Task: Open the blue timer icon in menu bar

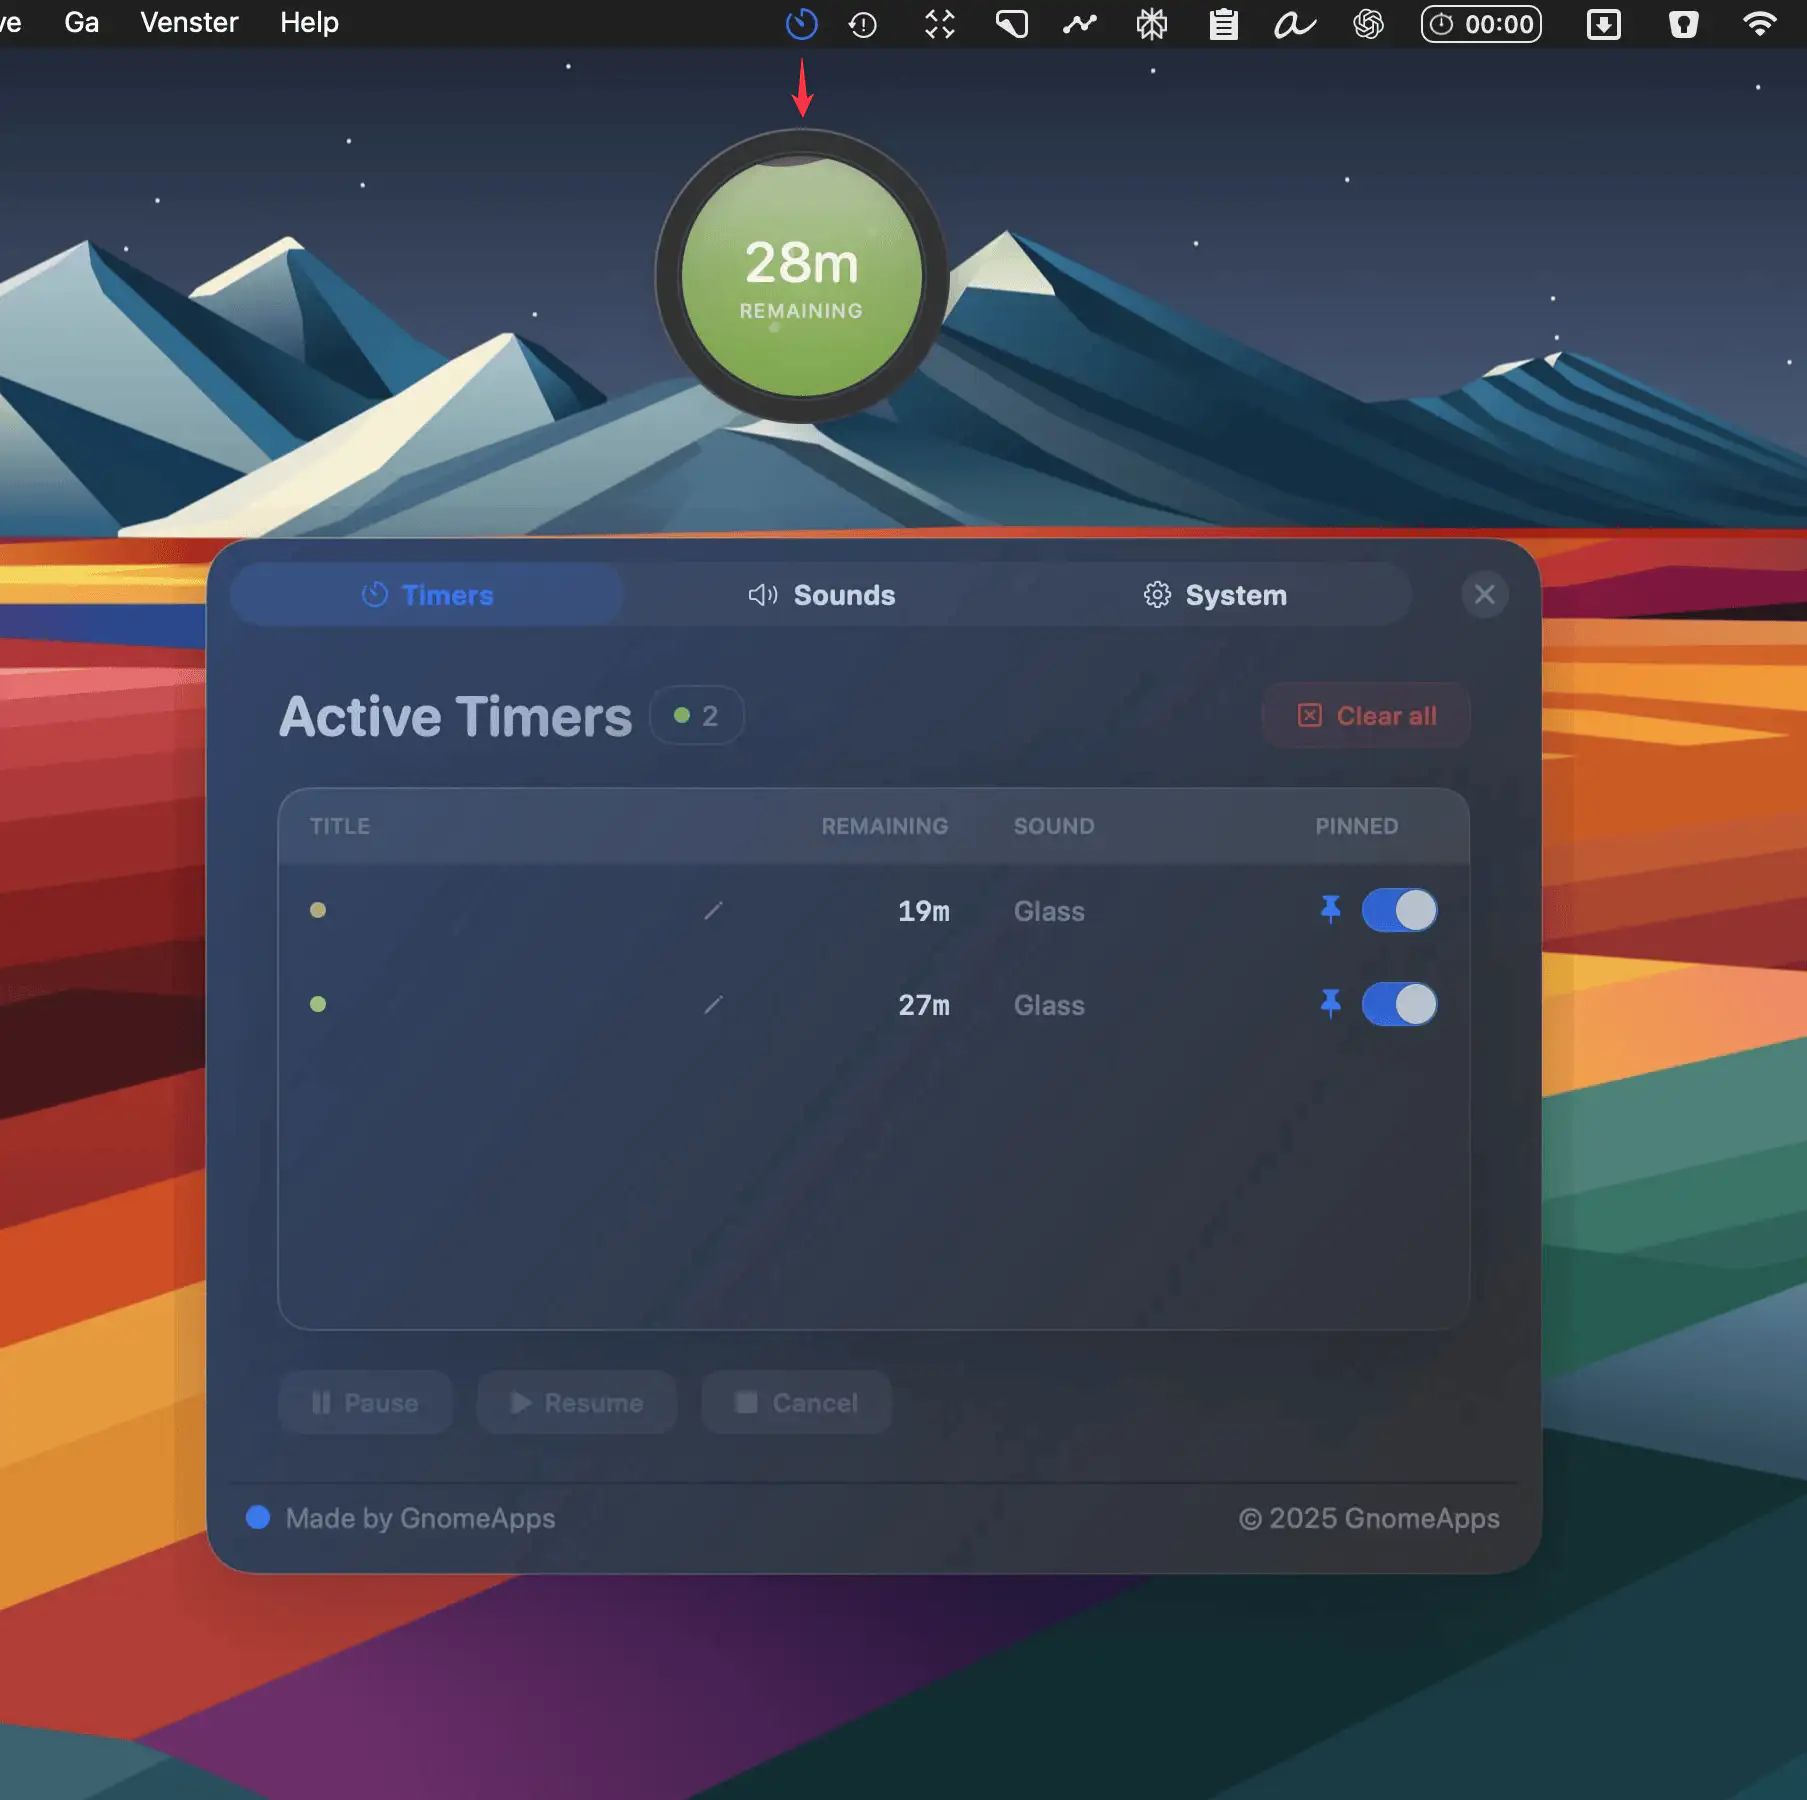Action: 801,24
